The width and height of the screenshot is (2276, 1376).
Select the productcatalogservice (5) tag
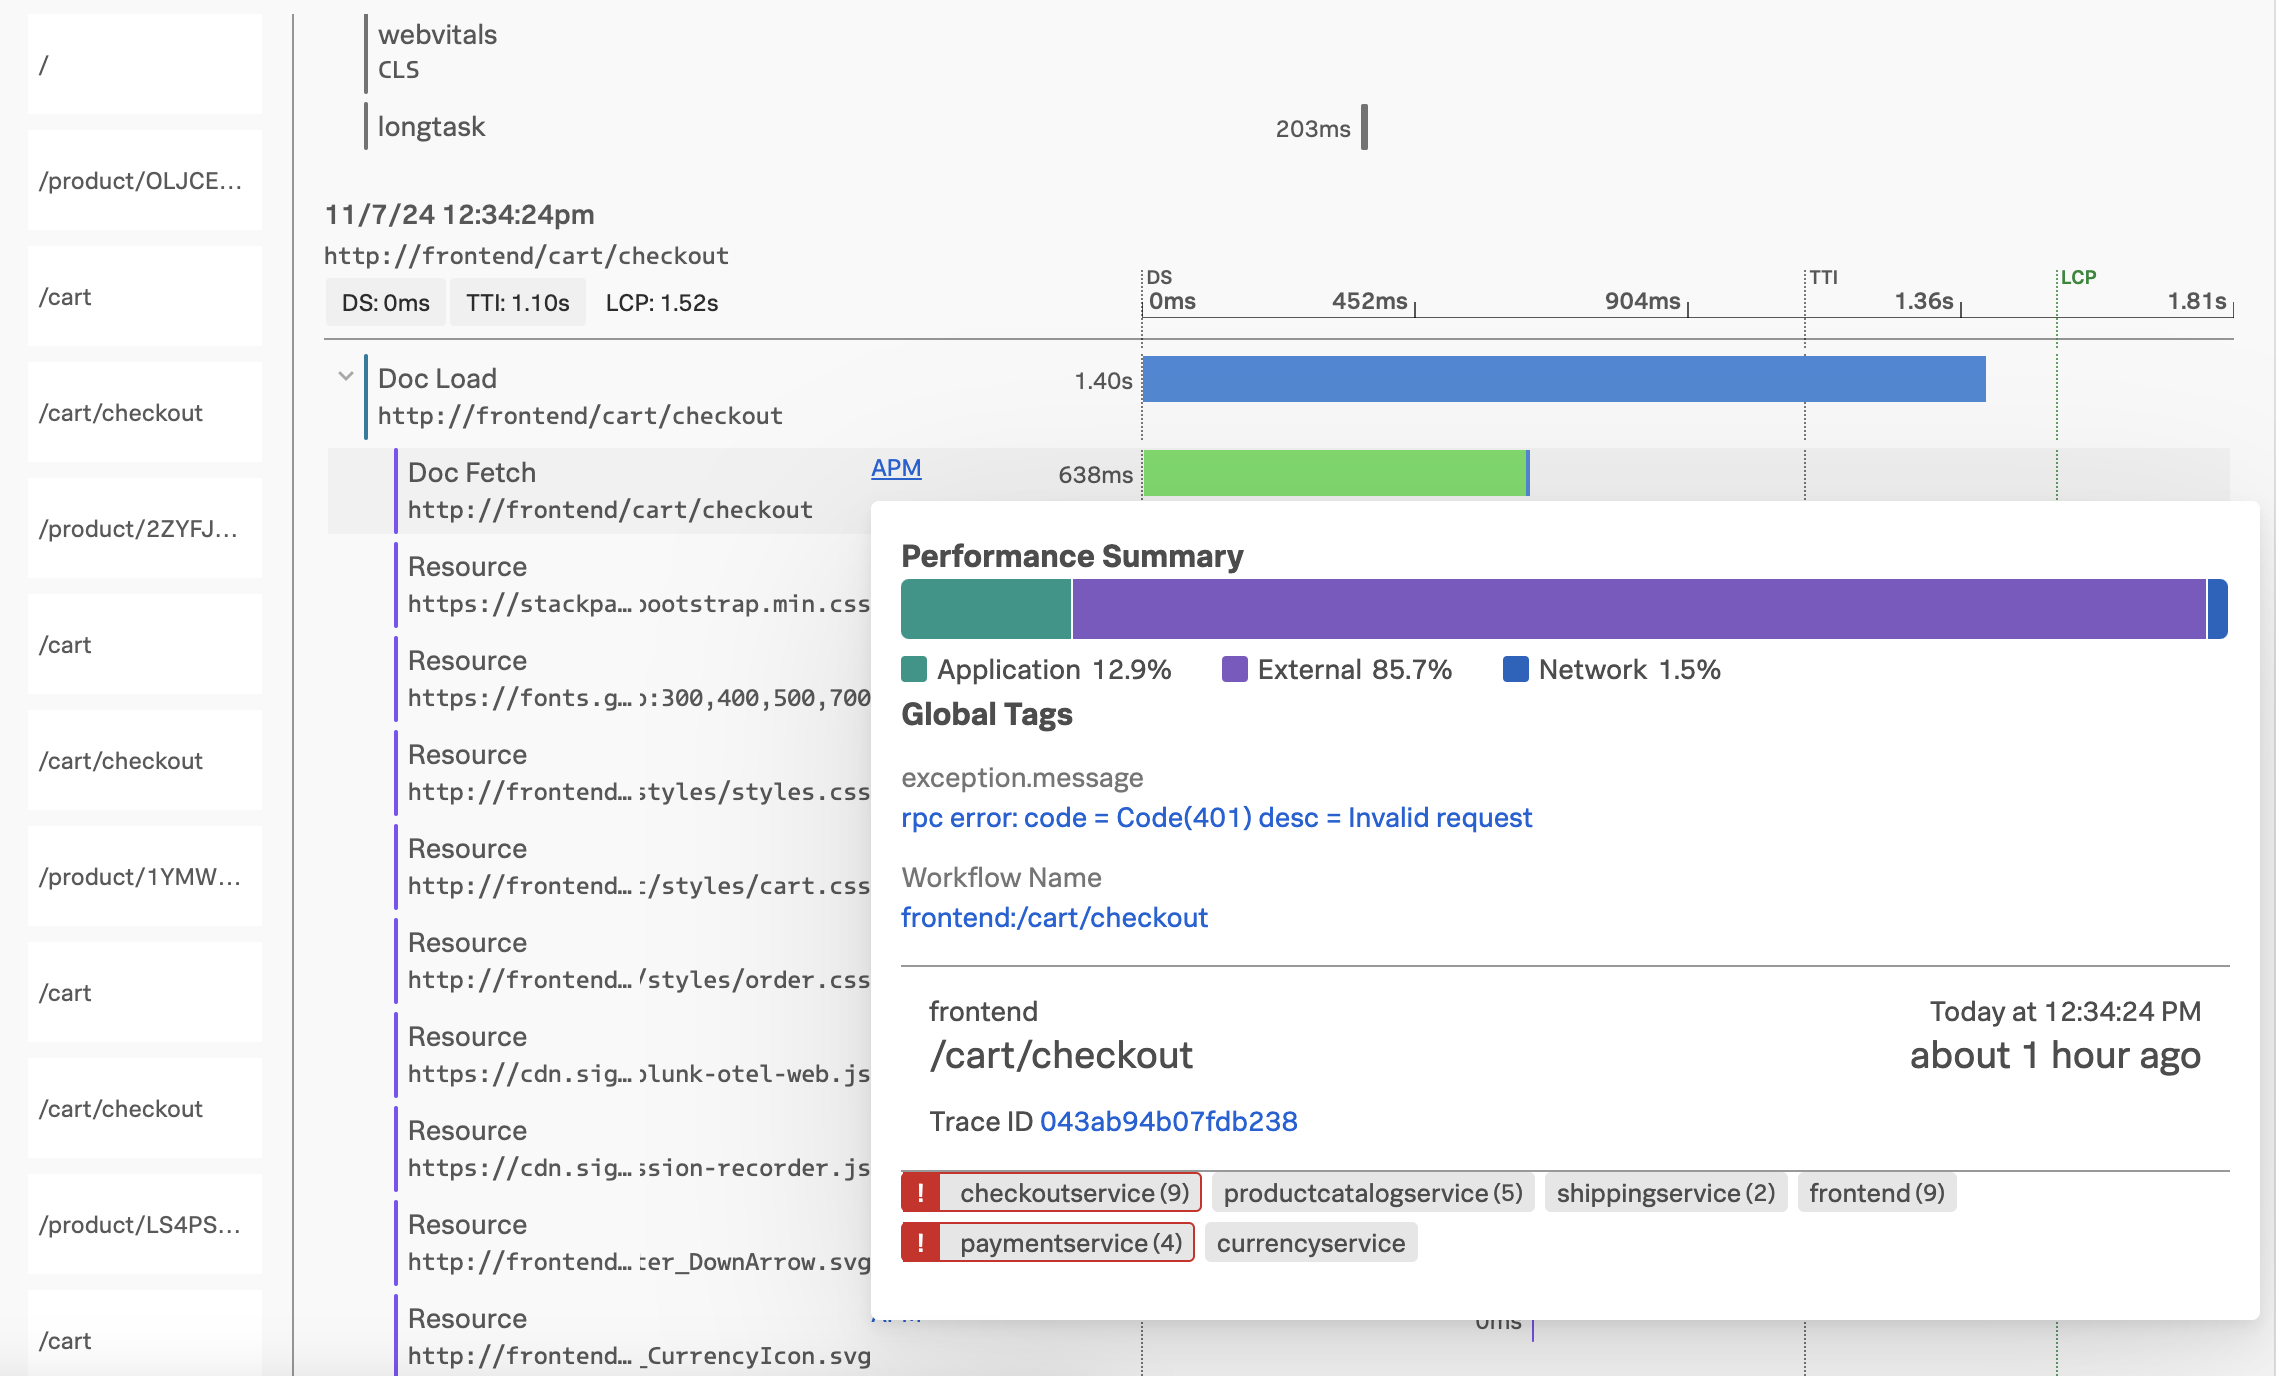click(1372, 1193)
